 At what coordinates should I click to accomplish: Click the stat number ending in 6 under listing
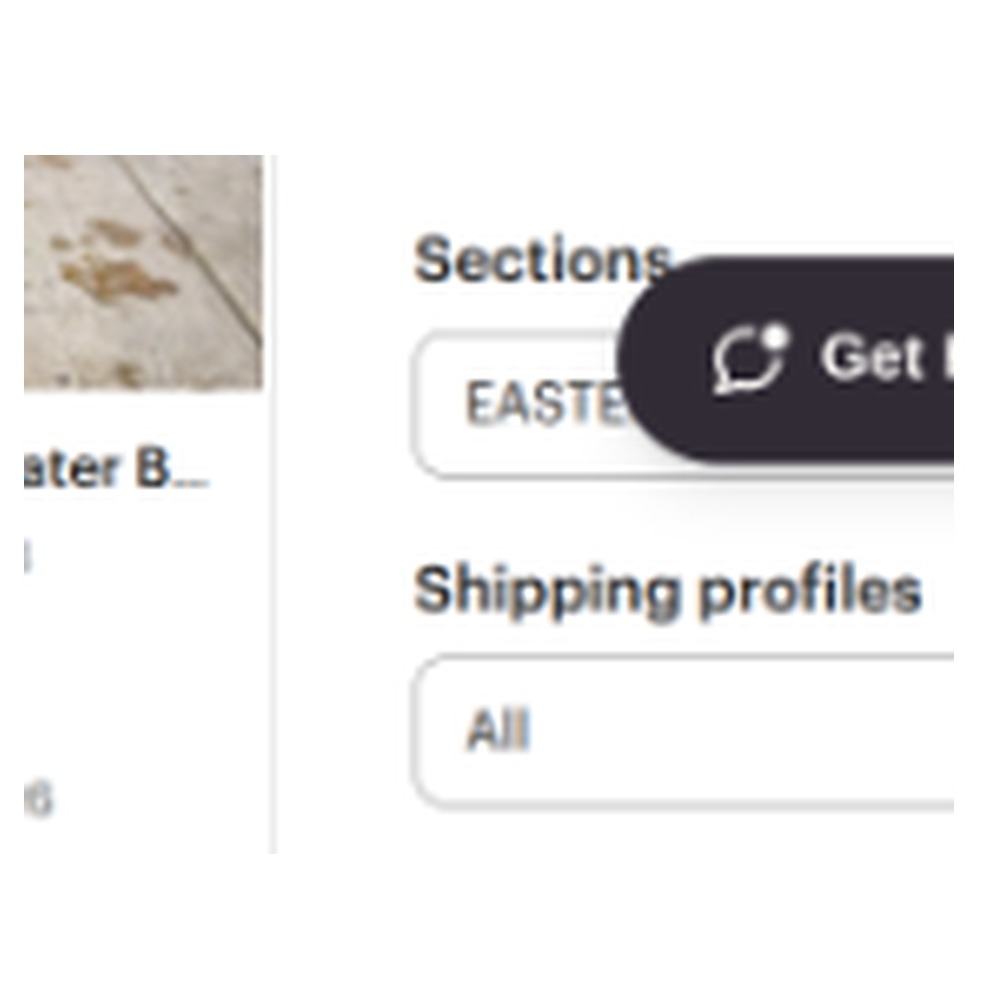[39, 799]
